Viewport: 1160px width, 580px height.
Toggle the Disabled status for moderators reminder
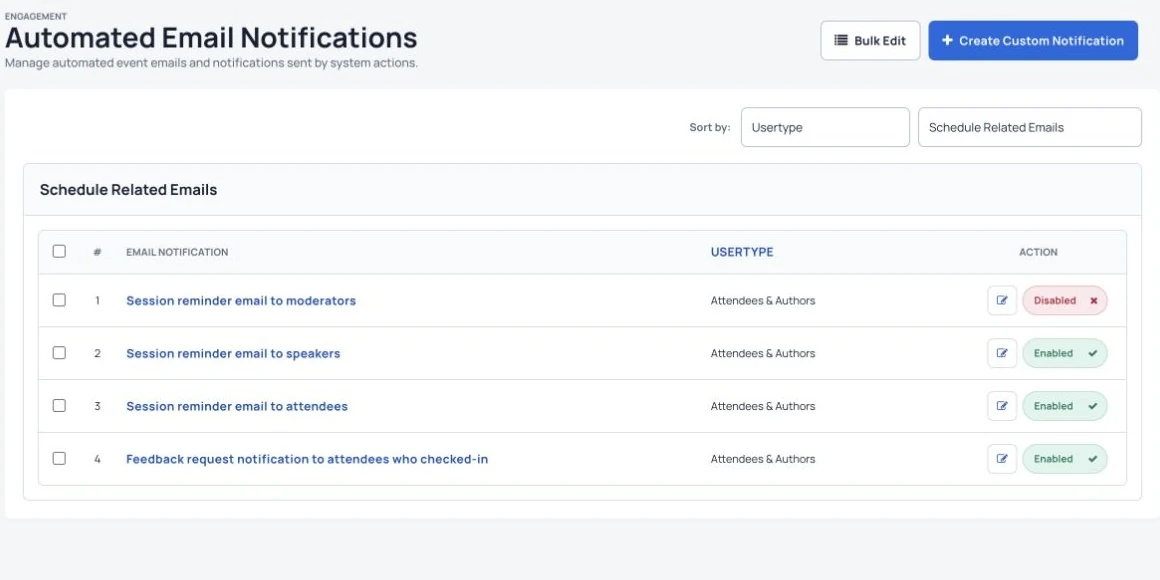(x=1065, y=300)
